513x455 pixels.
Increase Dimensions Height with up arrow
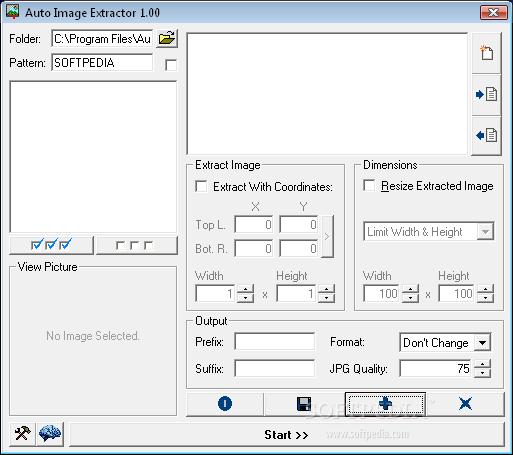pos(485,289)
